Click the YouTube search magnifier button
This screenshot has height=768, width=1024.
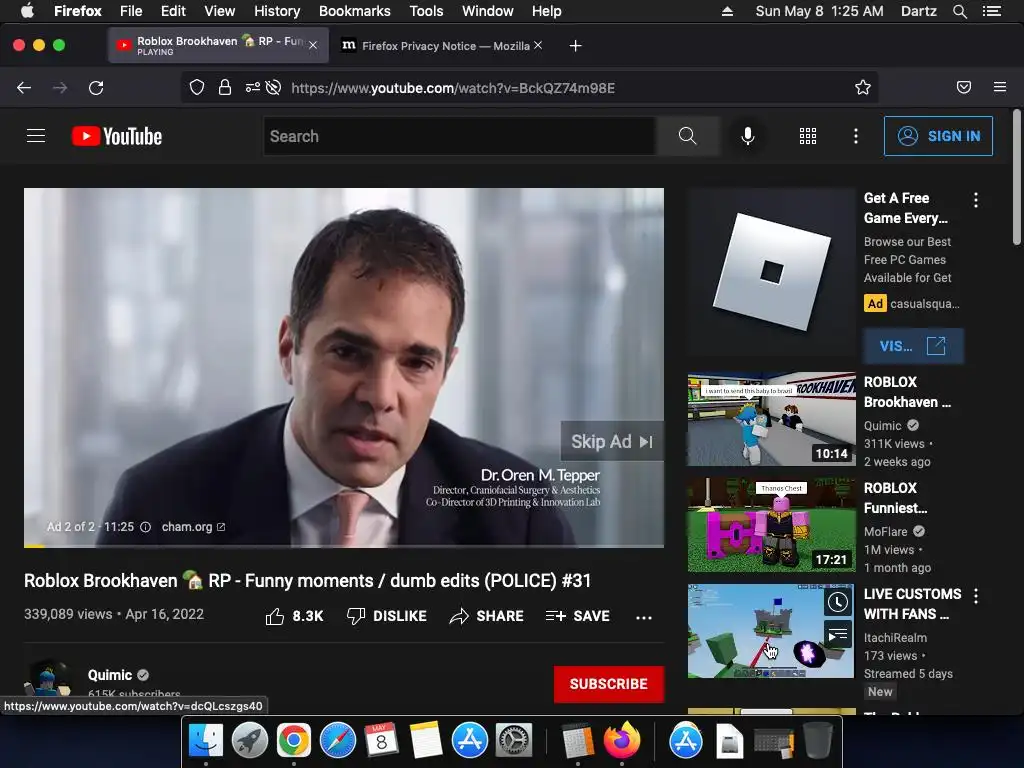(687, 136)
